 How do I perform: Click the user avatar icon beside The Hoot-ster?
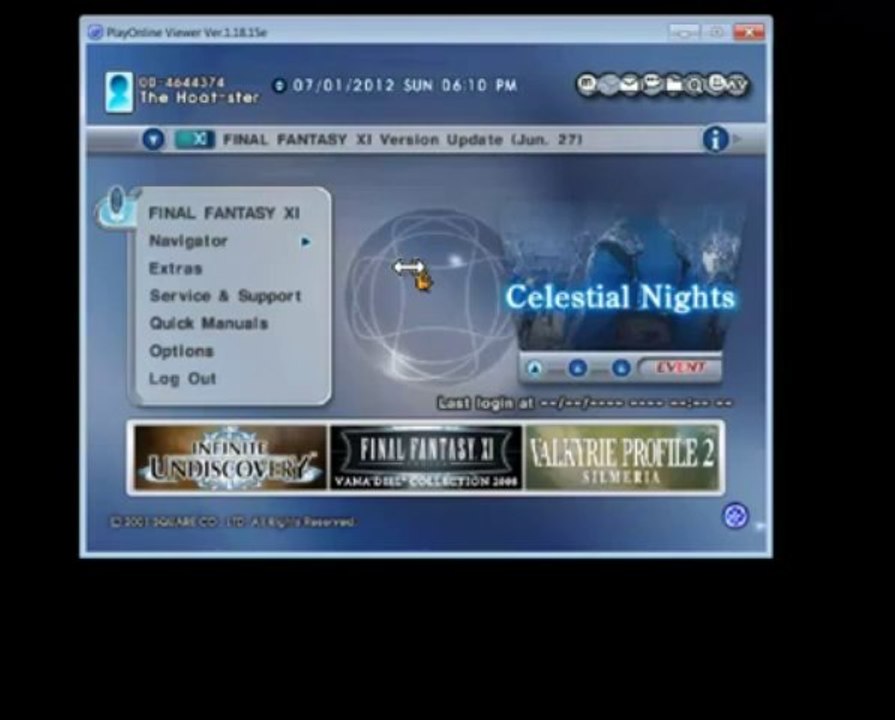pos(119,91)
